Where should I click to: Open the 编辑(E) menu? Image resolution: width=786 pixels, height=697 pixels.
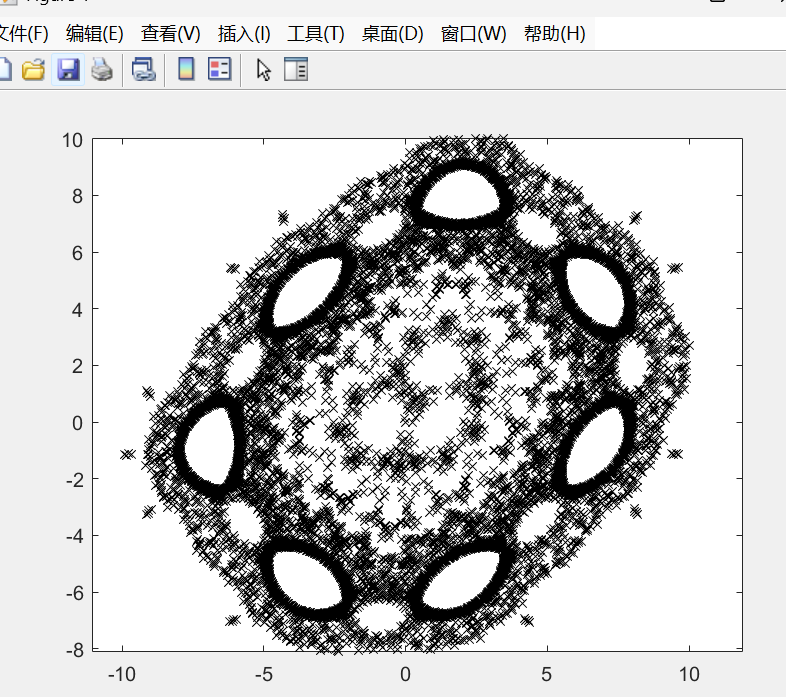click(x=94, y=33)
